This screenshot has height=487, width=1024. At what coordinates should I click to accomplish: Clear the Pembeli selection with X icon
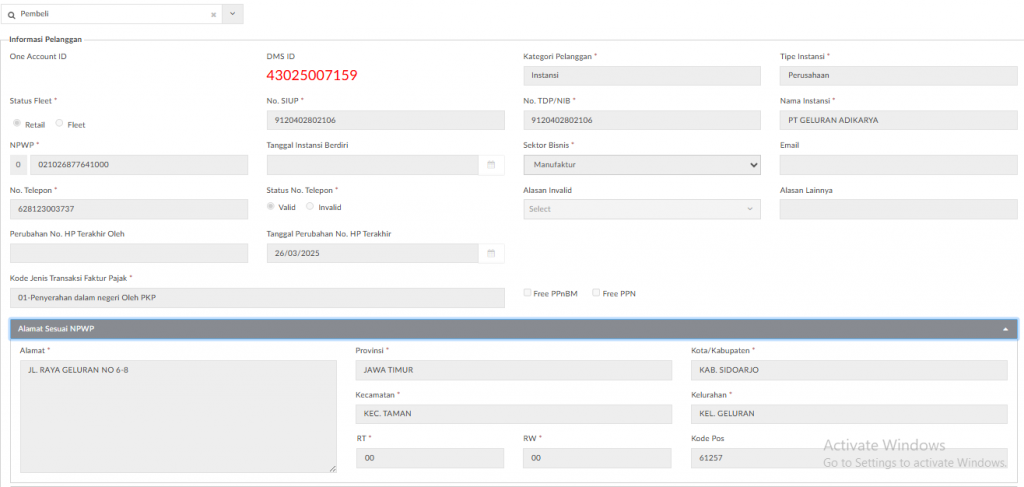coord(213,15)
